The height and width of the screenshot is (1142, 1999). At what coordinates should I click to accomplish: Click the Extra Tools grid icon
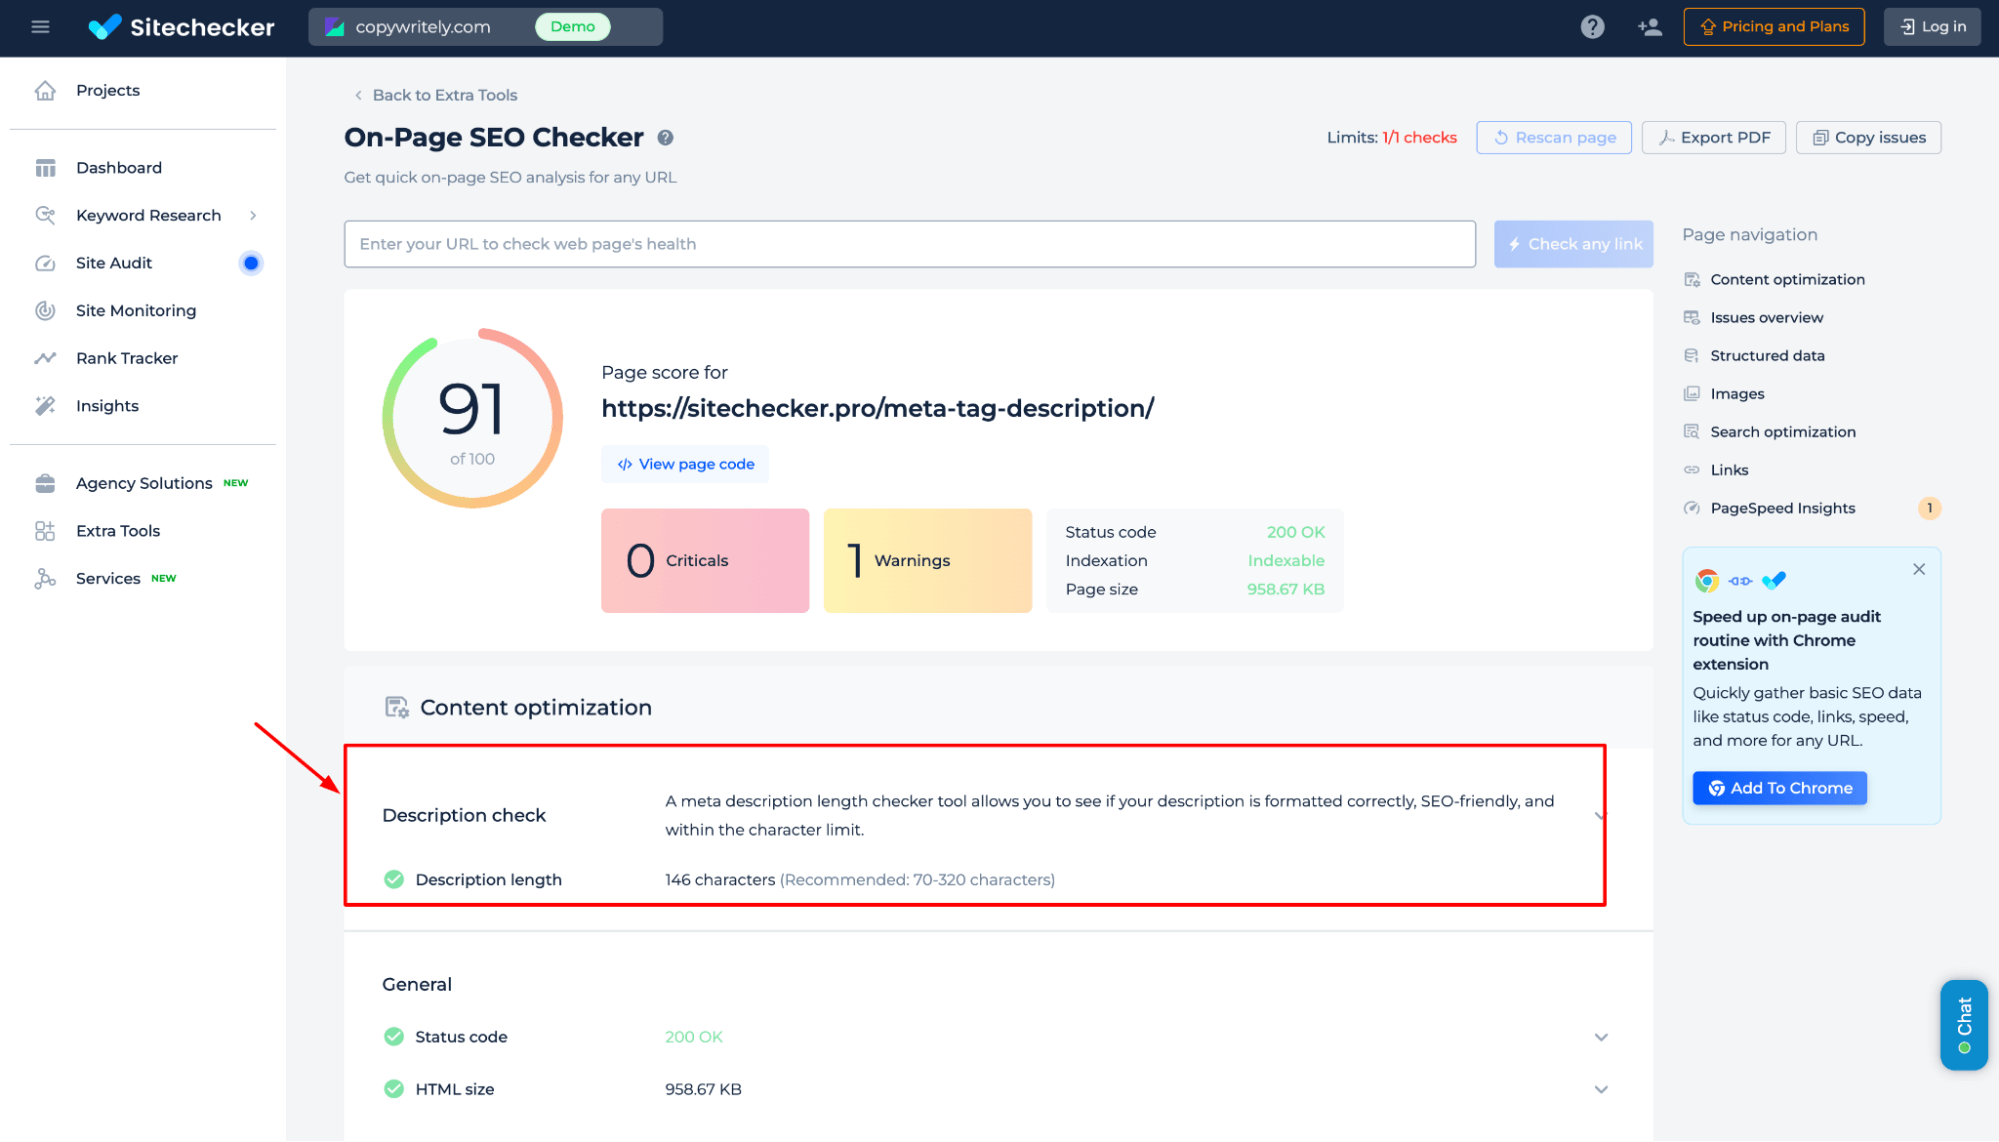click(x=45, y=531)
